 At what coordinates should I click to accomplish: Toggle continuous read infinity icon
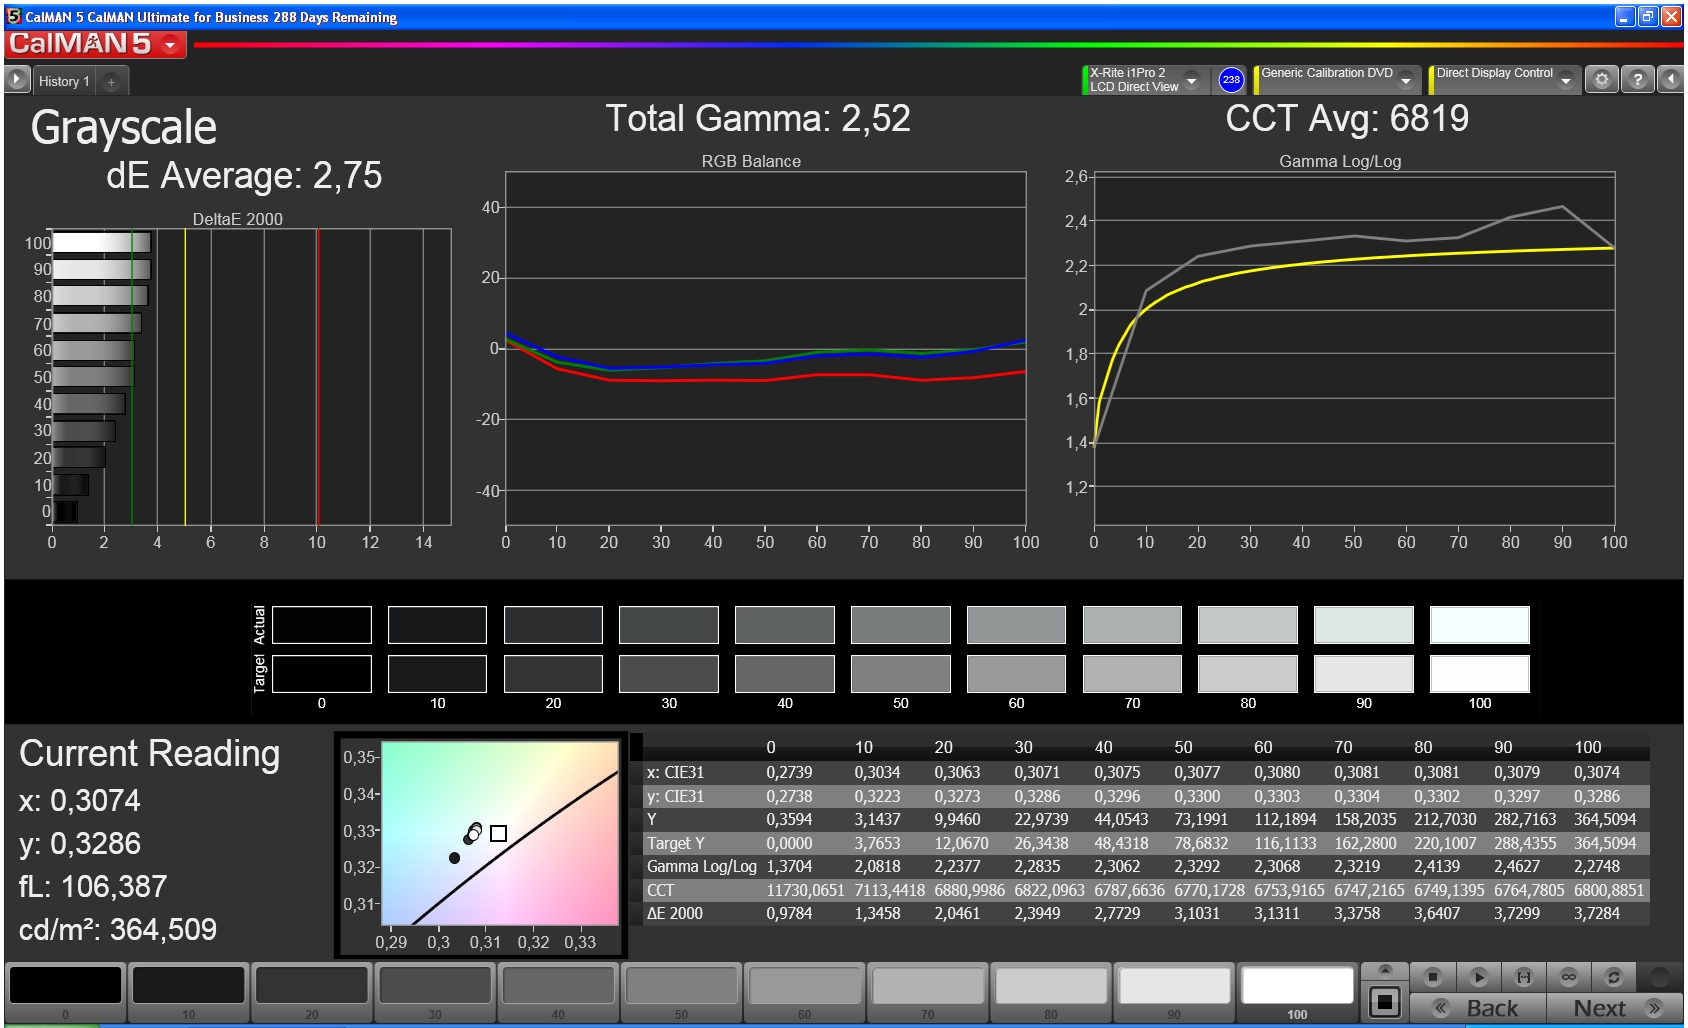pyautogui.click(x=1569, y=976)
